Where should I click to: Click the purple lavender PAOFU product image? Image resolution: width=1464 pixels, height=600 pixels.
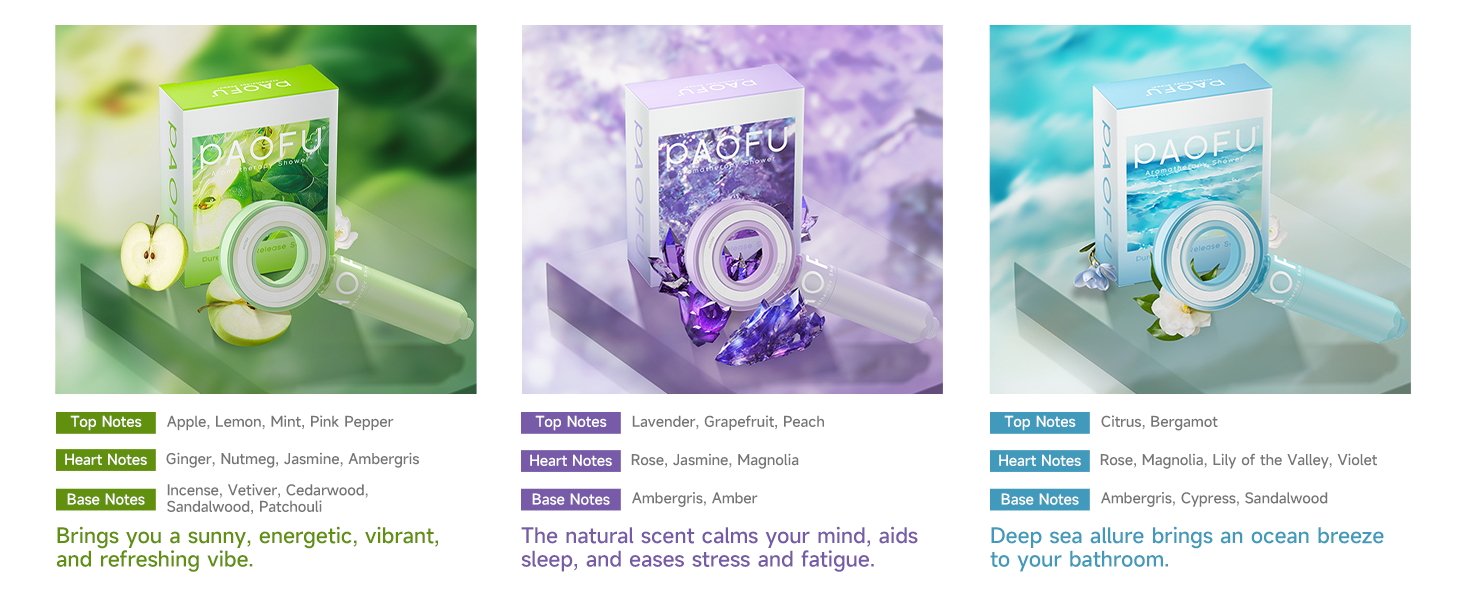pos(732,209)
